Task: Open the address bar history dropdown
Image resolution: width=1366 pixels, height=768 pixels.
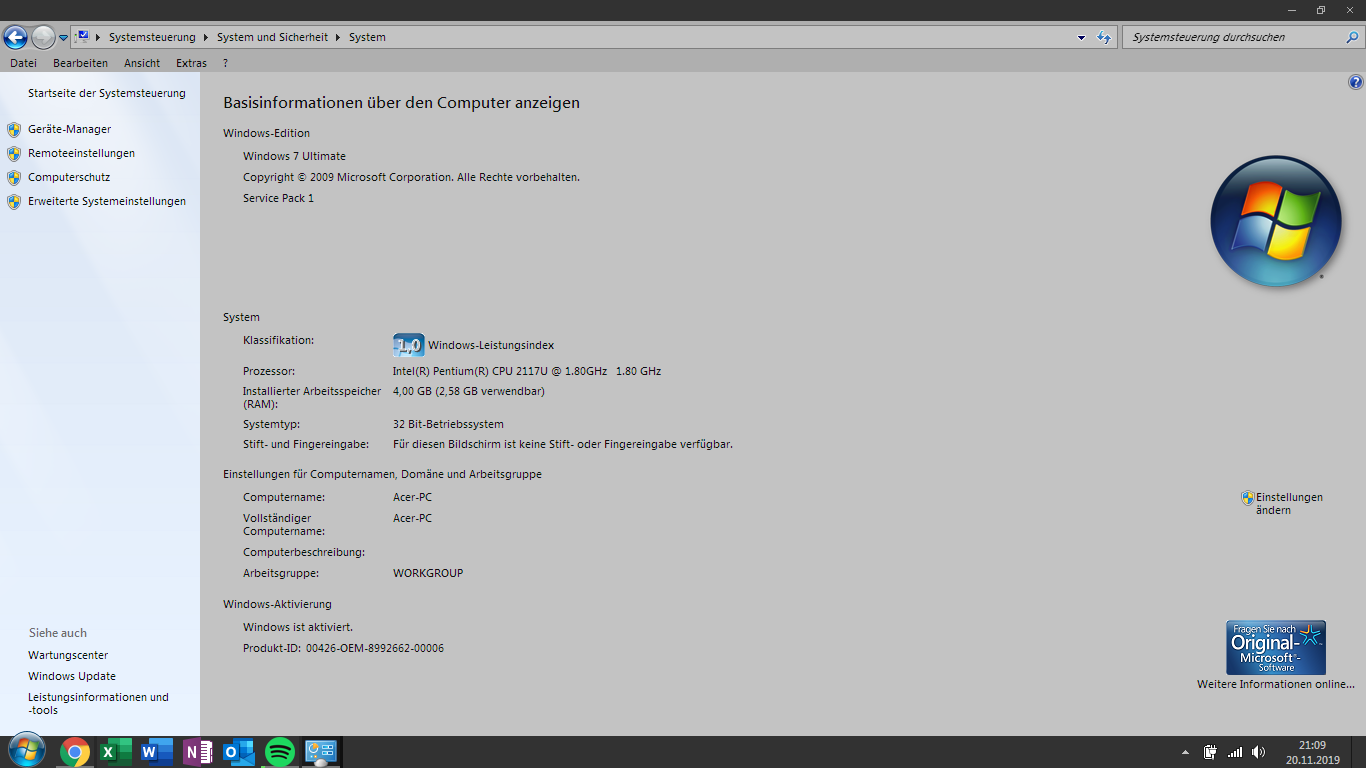Action: click(x=1081, y=37)
